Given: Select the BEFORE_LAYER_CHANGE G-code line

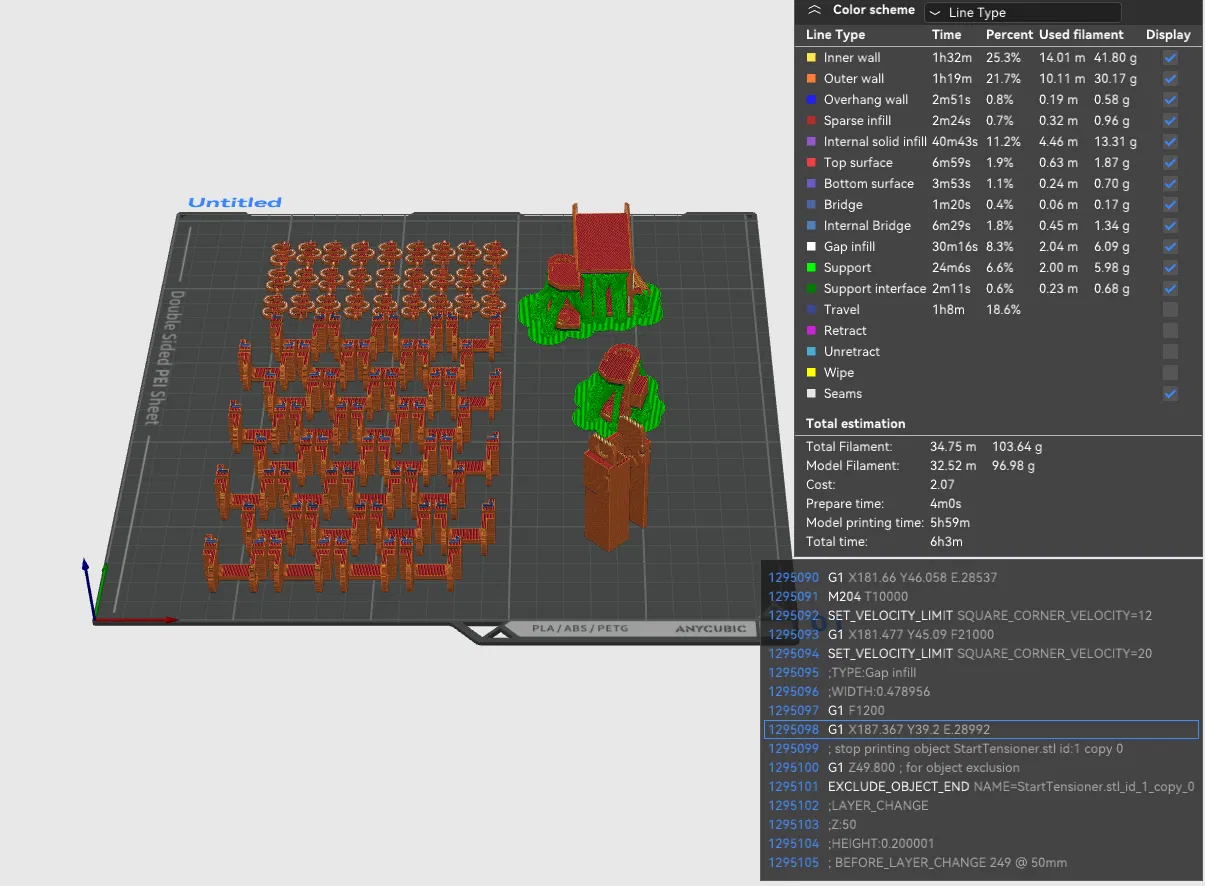Looking at the screenshot, I should pos(981,863).
